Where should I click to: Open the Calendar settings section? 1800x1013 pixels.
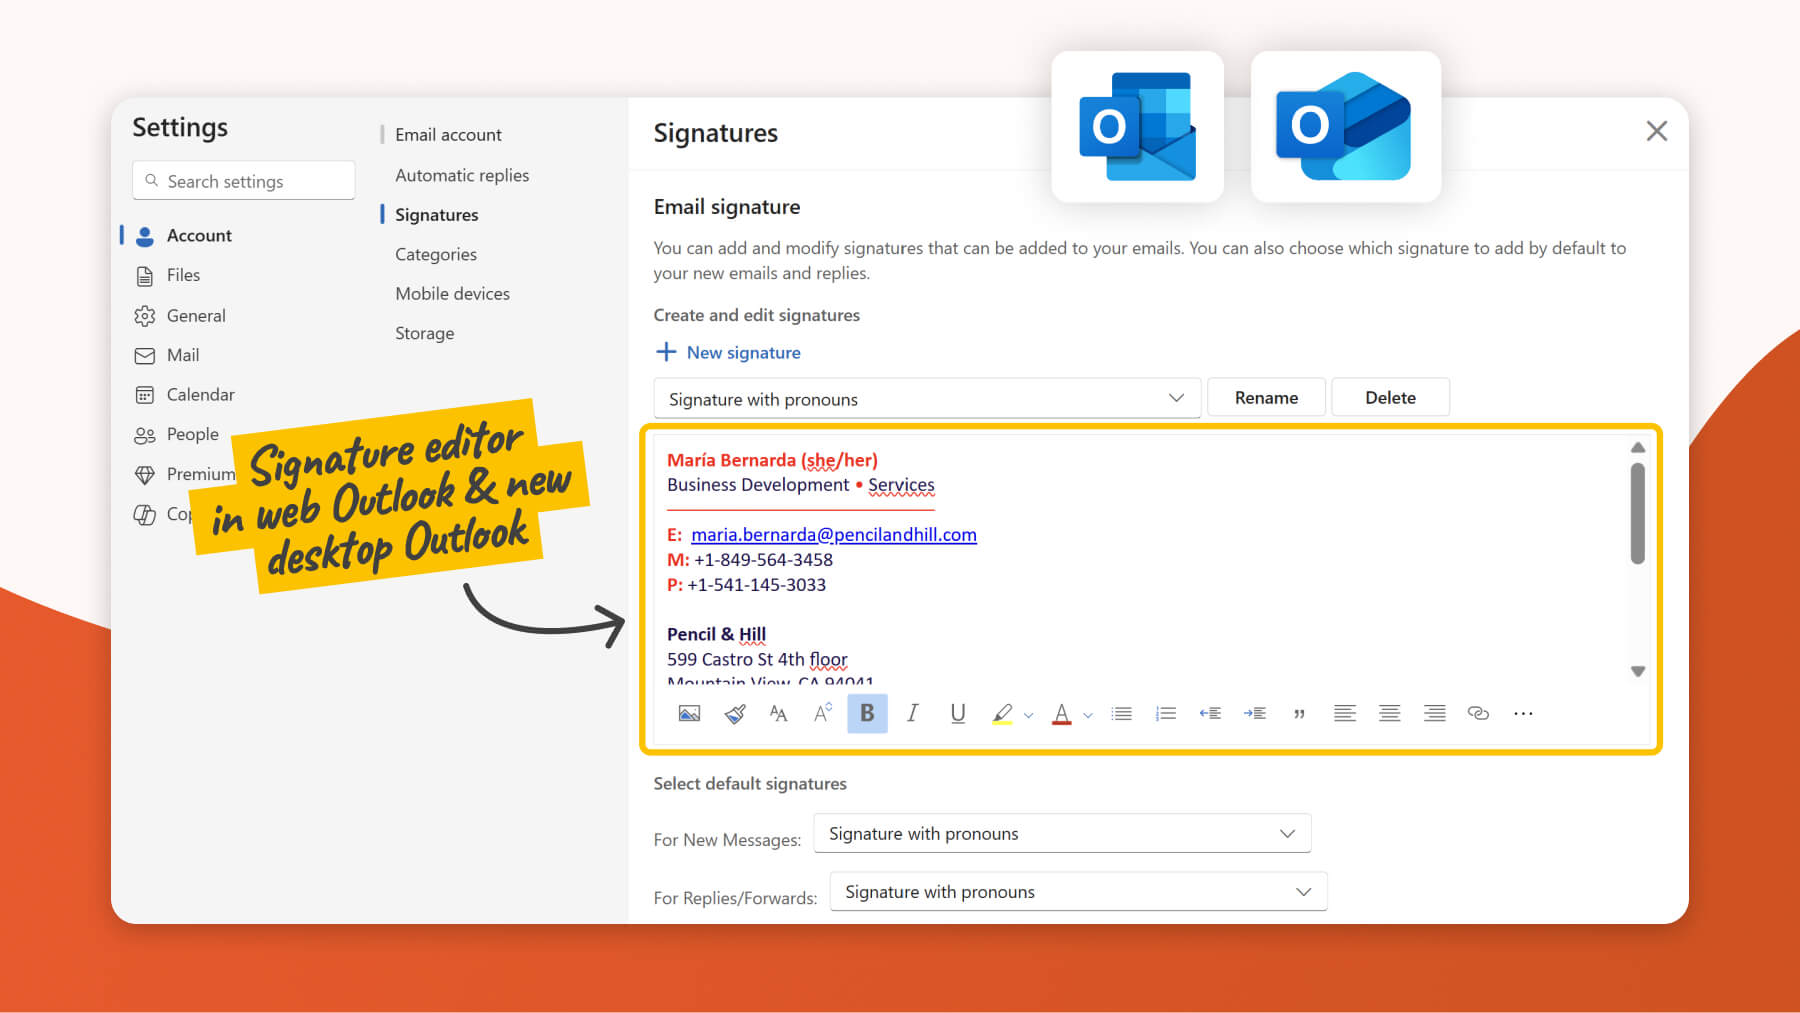tap(185, 394)
